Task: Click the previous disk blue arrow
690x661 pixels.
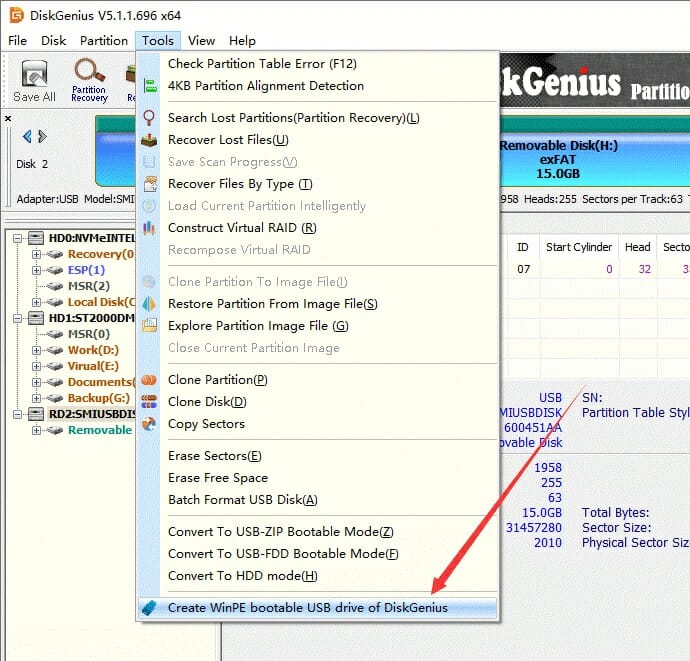Action: tap(27, 137)
